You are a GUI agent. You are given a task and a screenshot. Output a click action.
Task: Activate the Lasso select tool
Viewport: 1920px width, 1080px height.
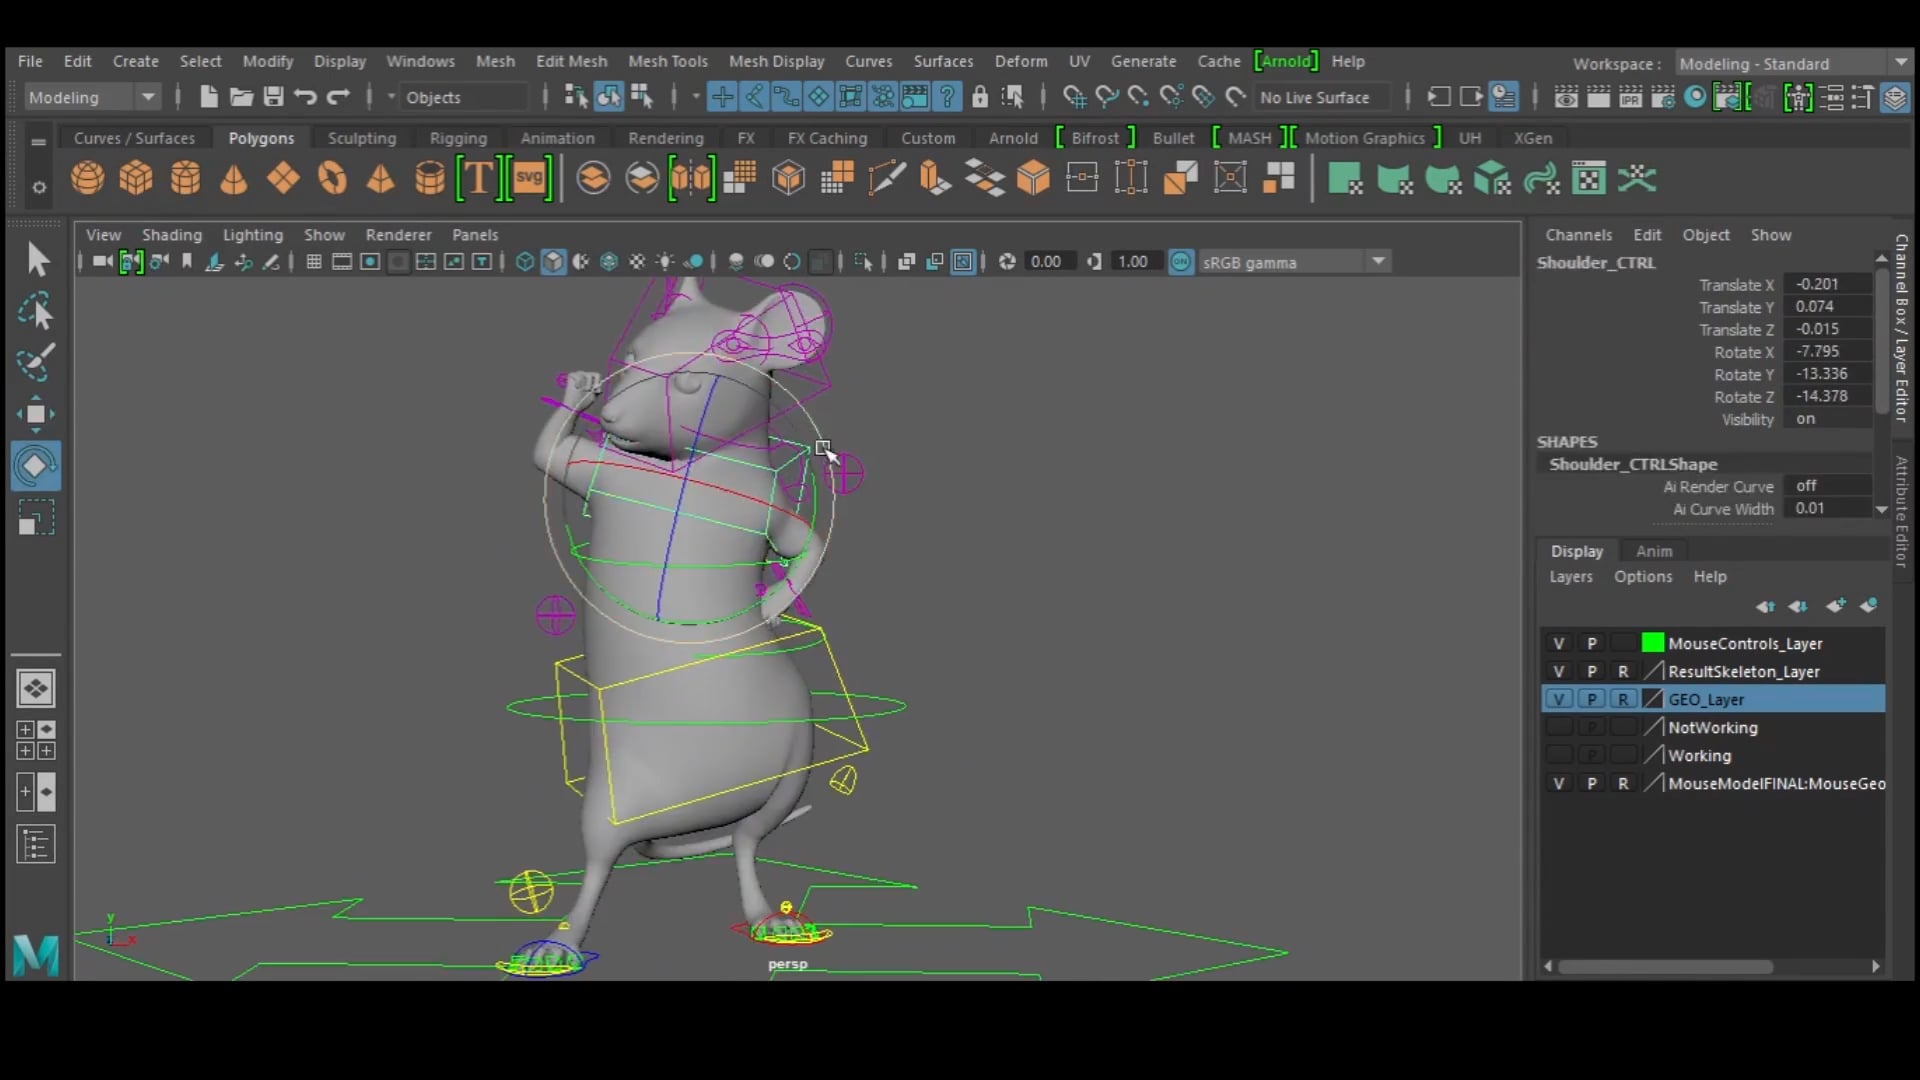tap(37, 312)
